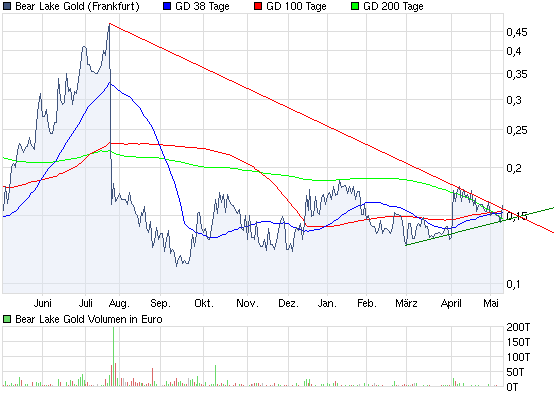Click the peak of the blue GD 38 line
The image size is (554, 405).
click(x=110, y=83)
